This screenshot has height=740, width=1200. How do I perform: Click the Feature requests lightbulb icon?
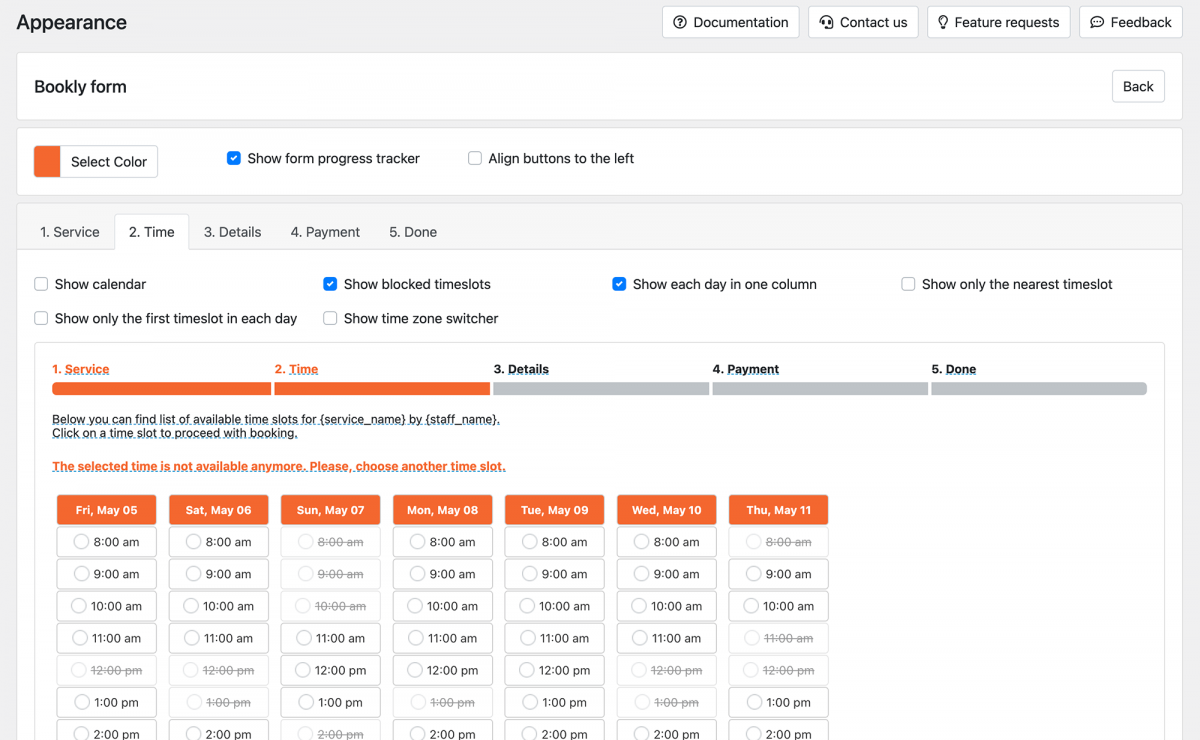point(941,22)
